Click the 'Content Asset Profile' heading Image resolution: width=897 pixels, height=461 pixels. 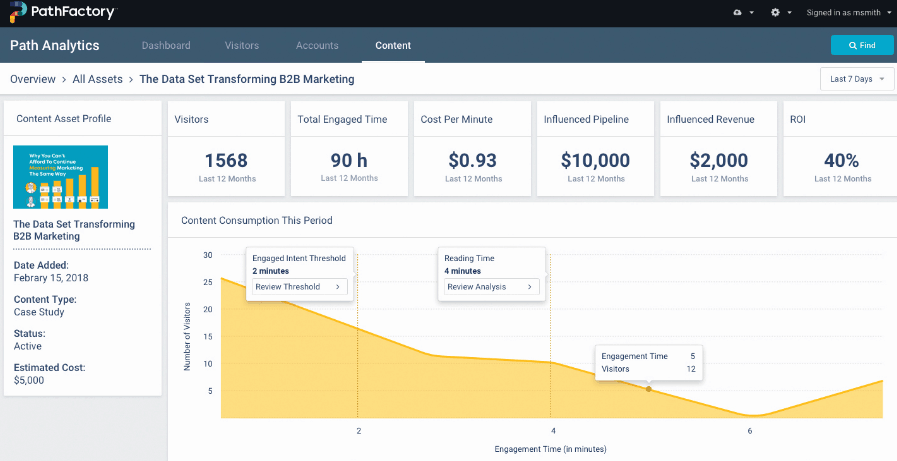click(63, 118)
